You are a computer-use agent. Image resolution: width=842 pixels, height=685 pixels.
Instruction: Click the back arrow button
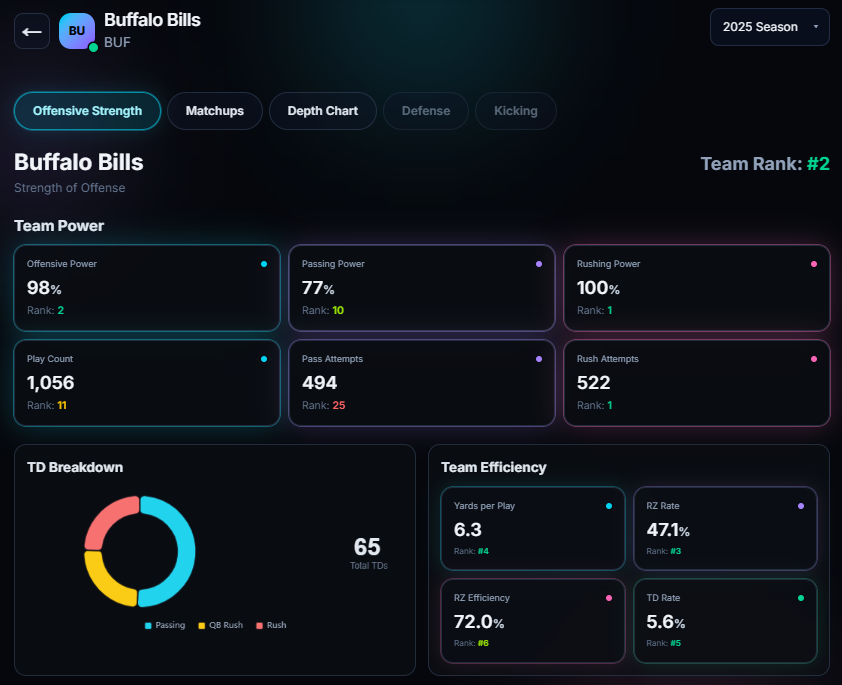[x=32, y=31]
